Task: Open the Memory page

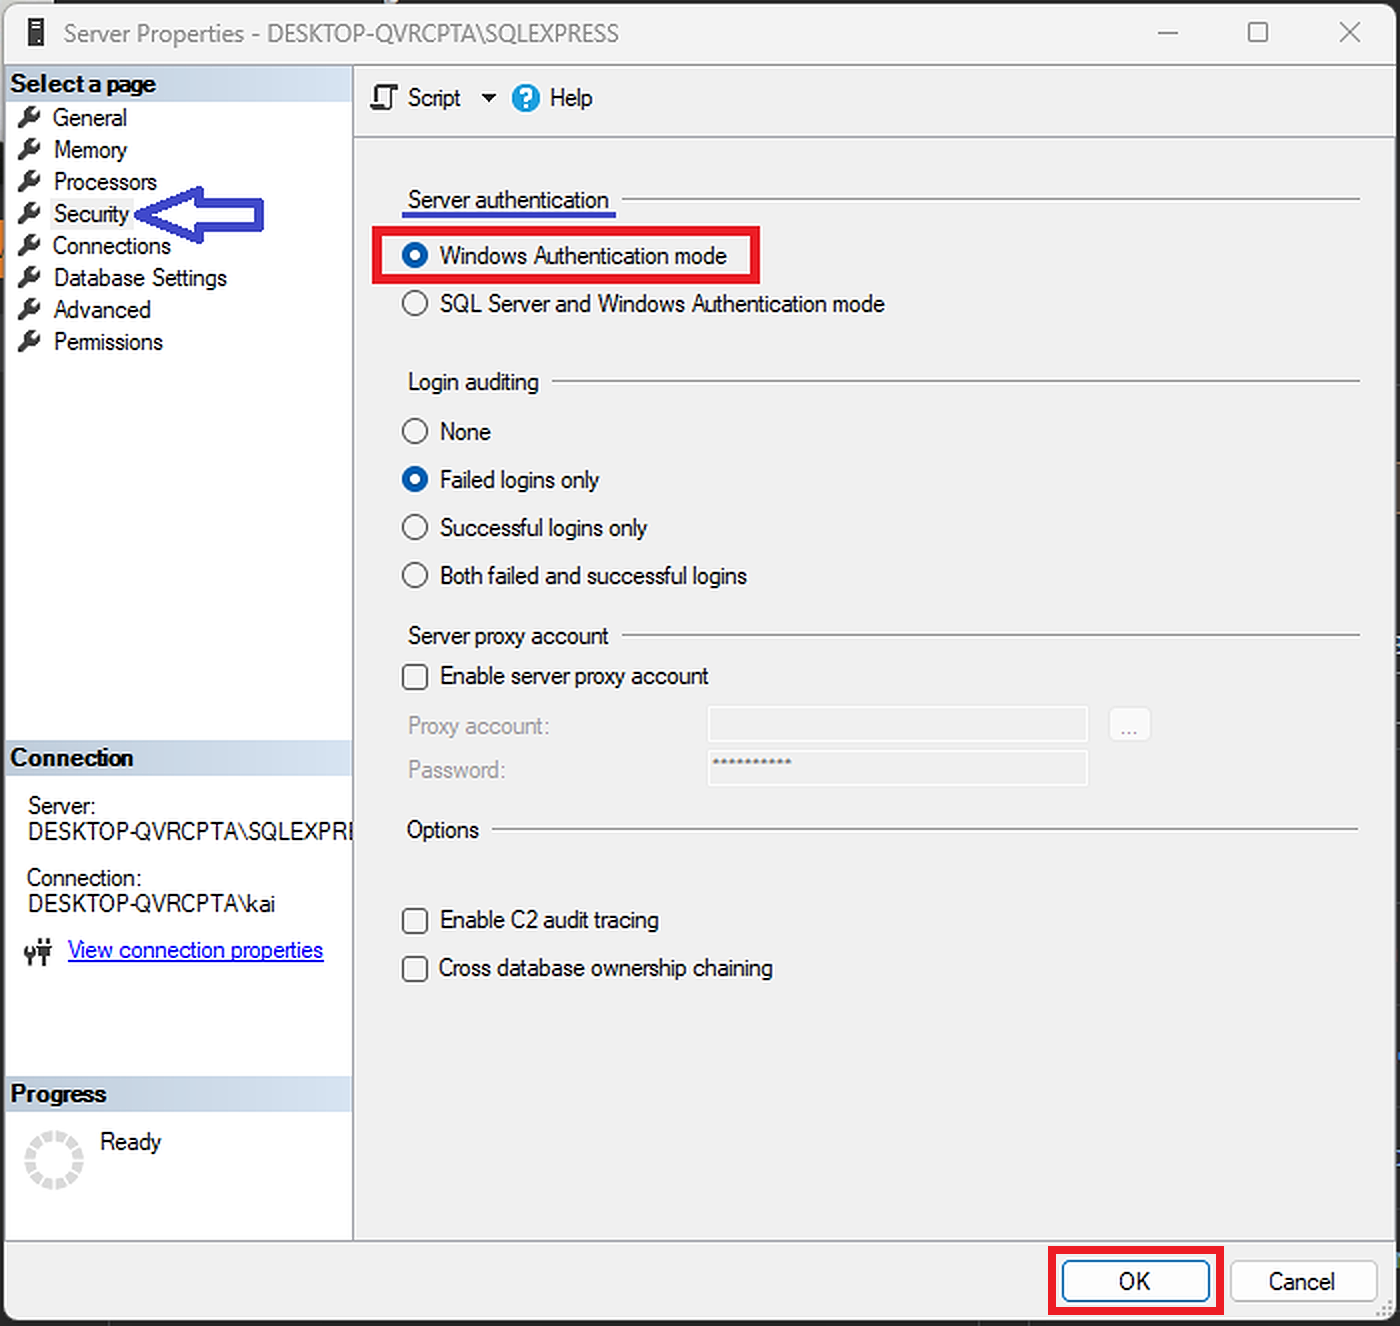Action: [90, 150]
